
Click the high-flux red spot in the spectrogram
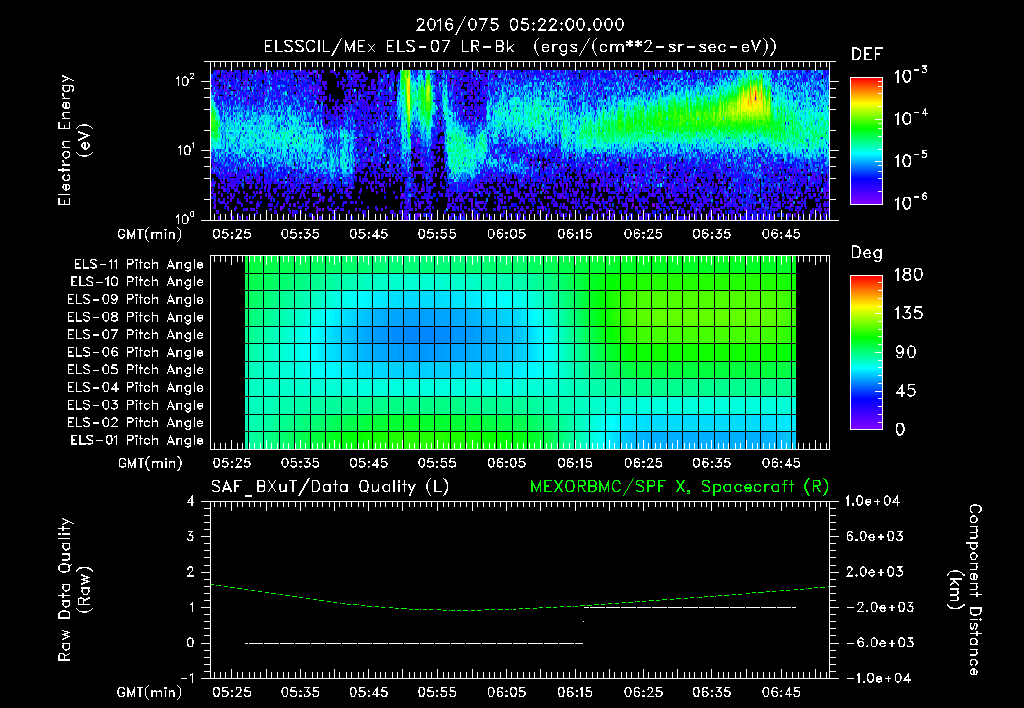coord(756,97)
